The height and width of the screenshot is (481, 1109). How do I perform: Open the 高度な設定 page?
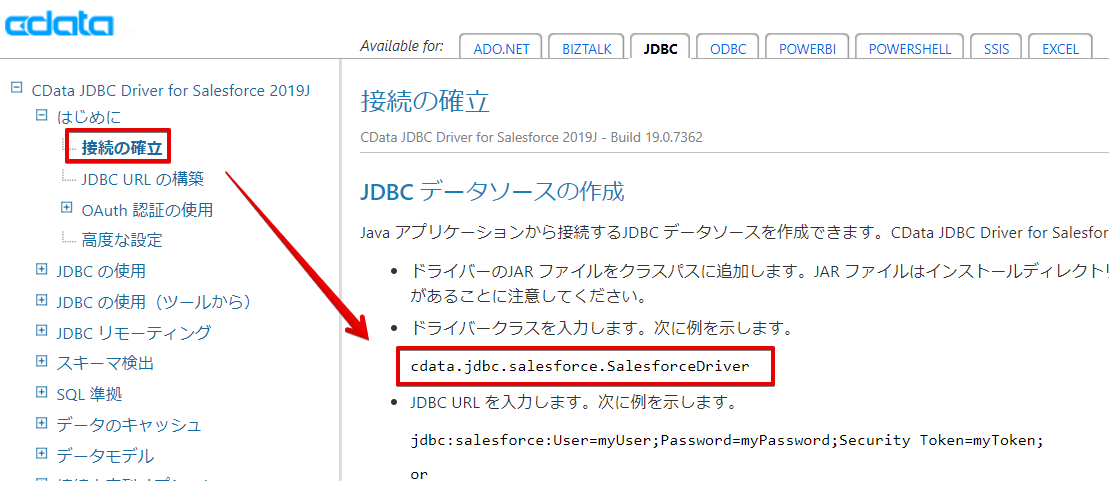[122, 240]
